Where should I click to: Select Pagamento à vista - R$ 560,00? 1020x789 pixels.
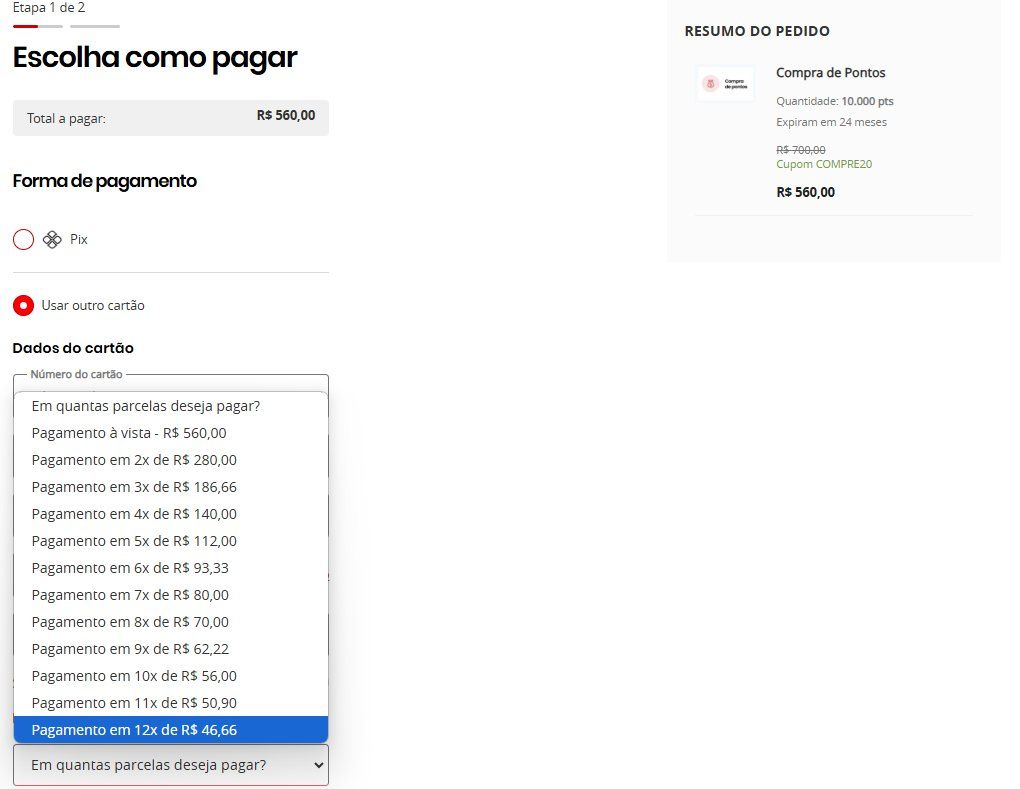(171, 433)
